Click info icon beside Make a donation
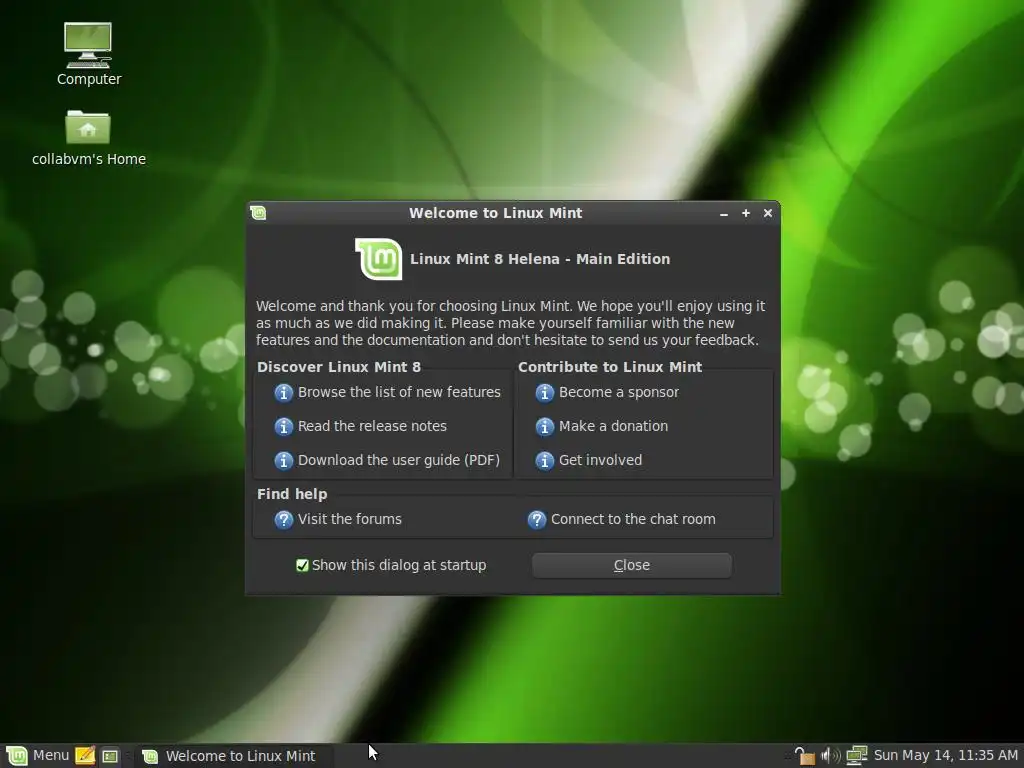The width and height of the screenshot is (1024, 768). 544,426
